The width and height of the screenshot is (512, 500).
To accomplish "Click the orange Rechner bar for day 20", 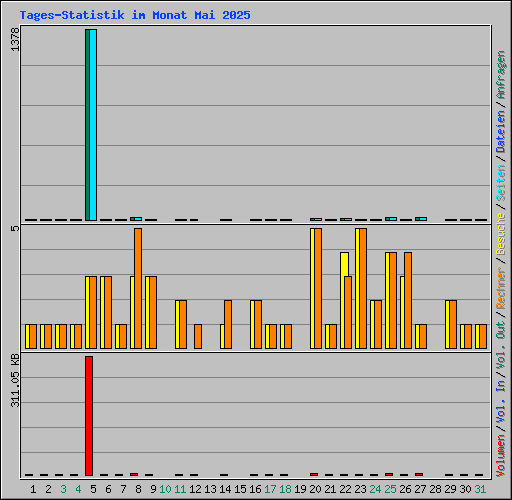I will [x=318, y=289].
